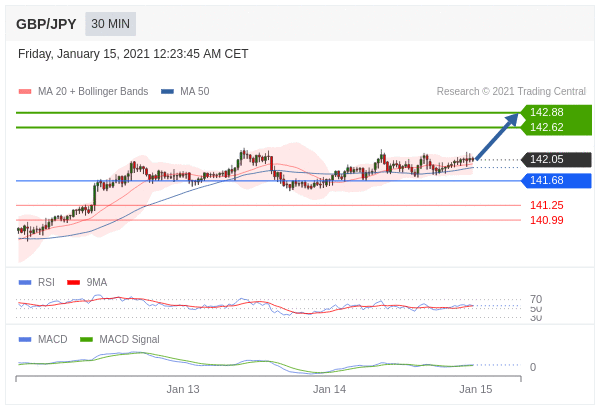
Task: Click the MACD legend blue marker
Action: pos(25,339)
